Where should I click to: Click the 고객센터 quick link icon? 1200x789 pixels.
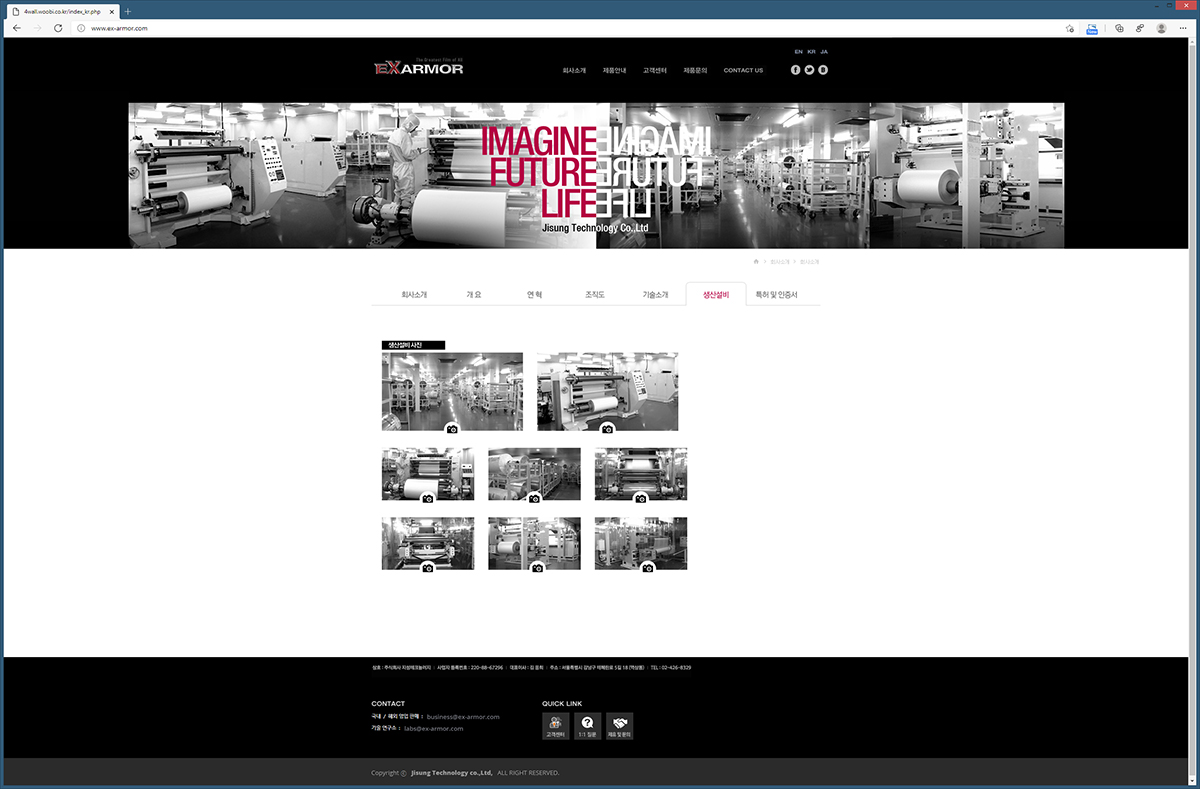pyautogui.click(x=555, y=726)
